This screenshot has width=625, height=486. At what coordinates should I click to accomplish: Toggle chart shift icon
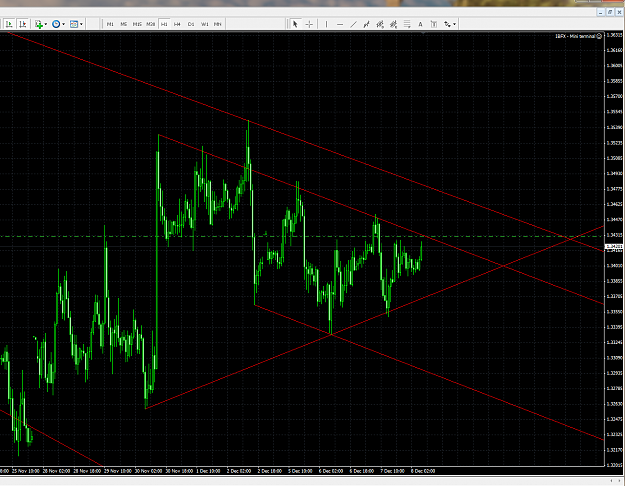click(x=23, y=24)
